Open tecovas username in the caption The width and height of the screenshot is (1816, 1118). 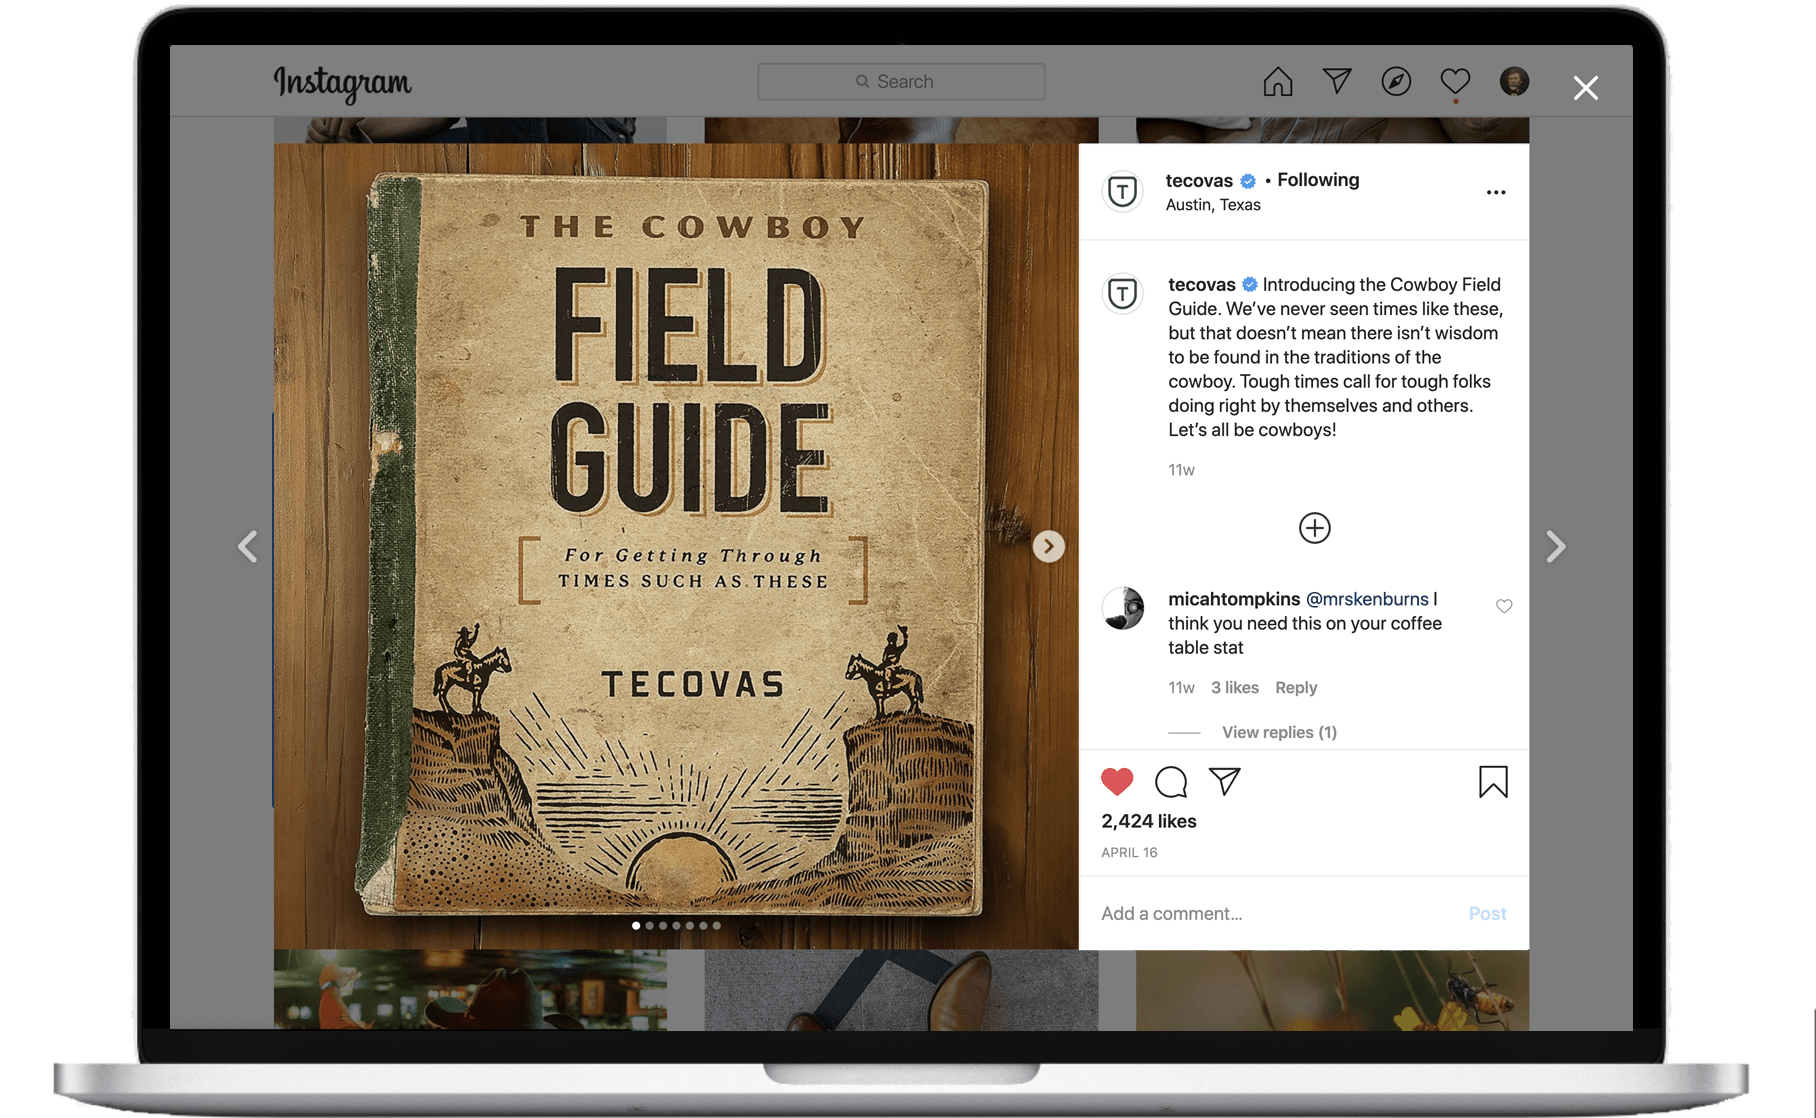click(1201, 285)
